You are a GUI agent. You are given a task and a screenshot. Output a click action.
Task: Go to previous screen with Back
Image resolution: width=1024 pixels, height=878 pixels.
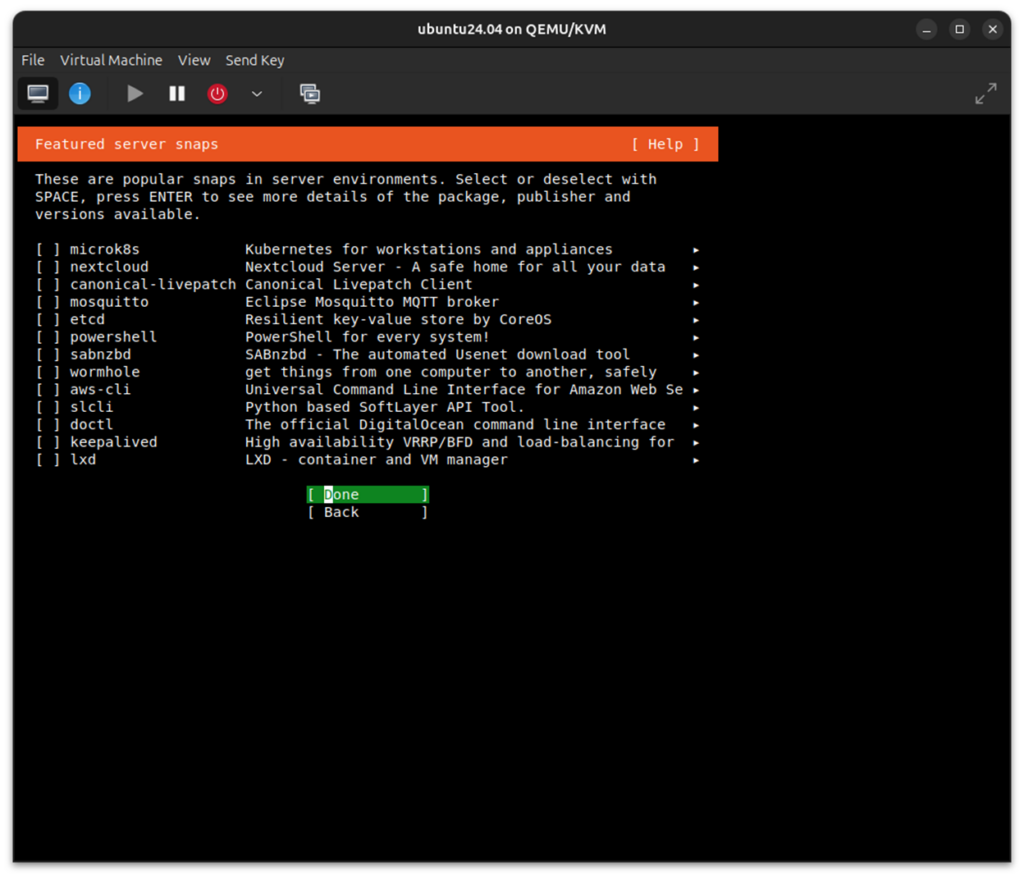[x=367, y=512]
